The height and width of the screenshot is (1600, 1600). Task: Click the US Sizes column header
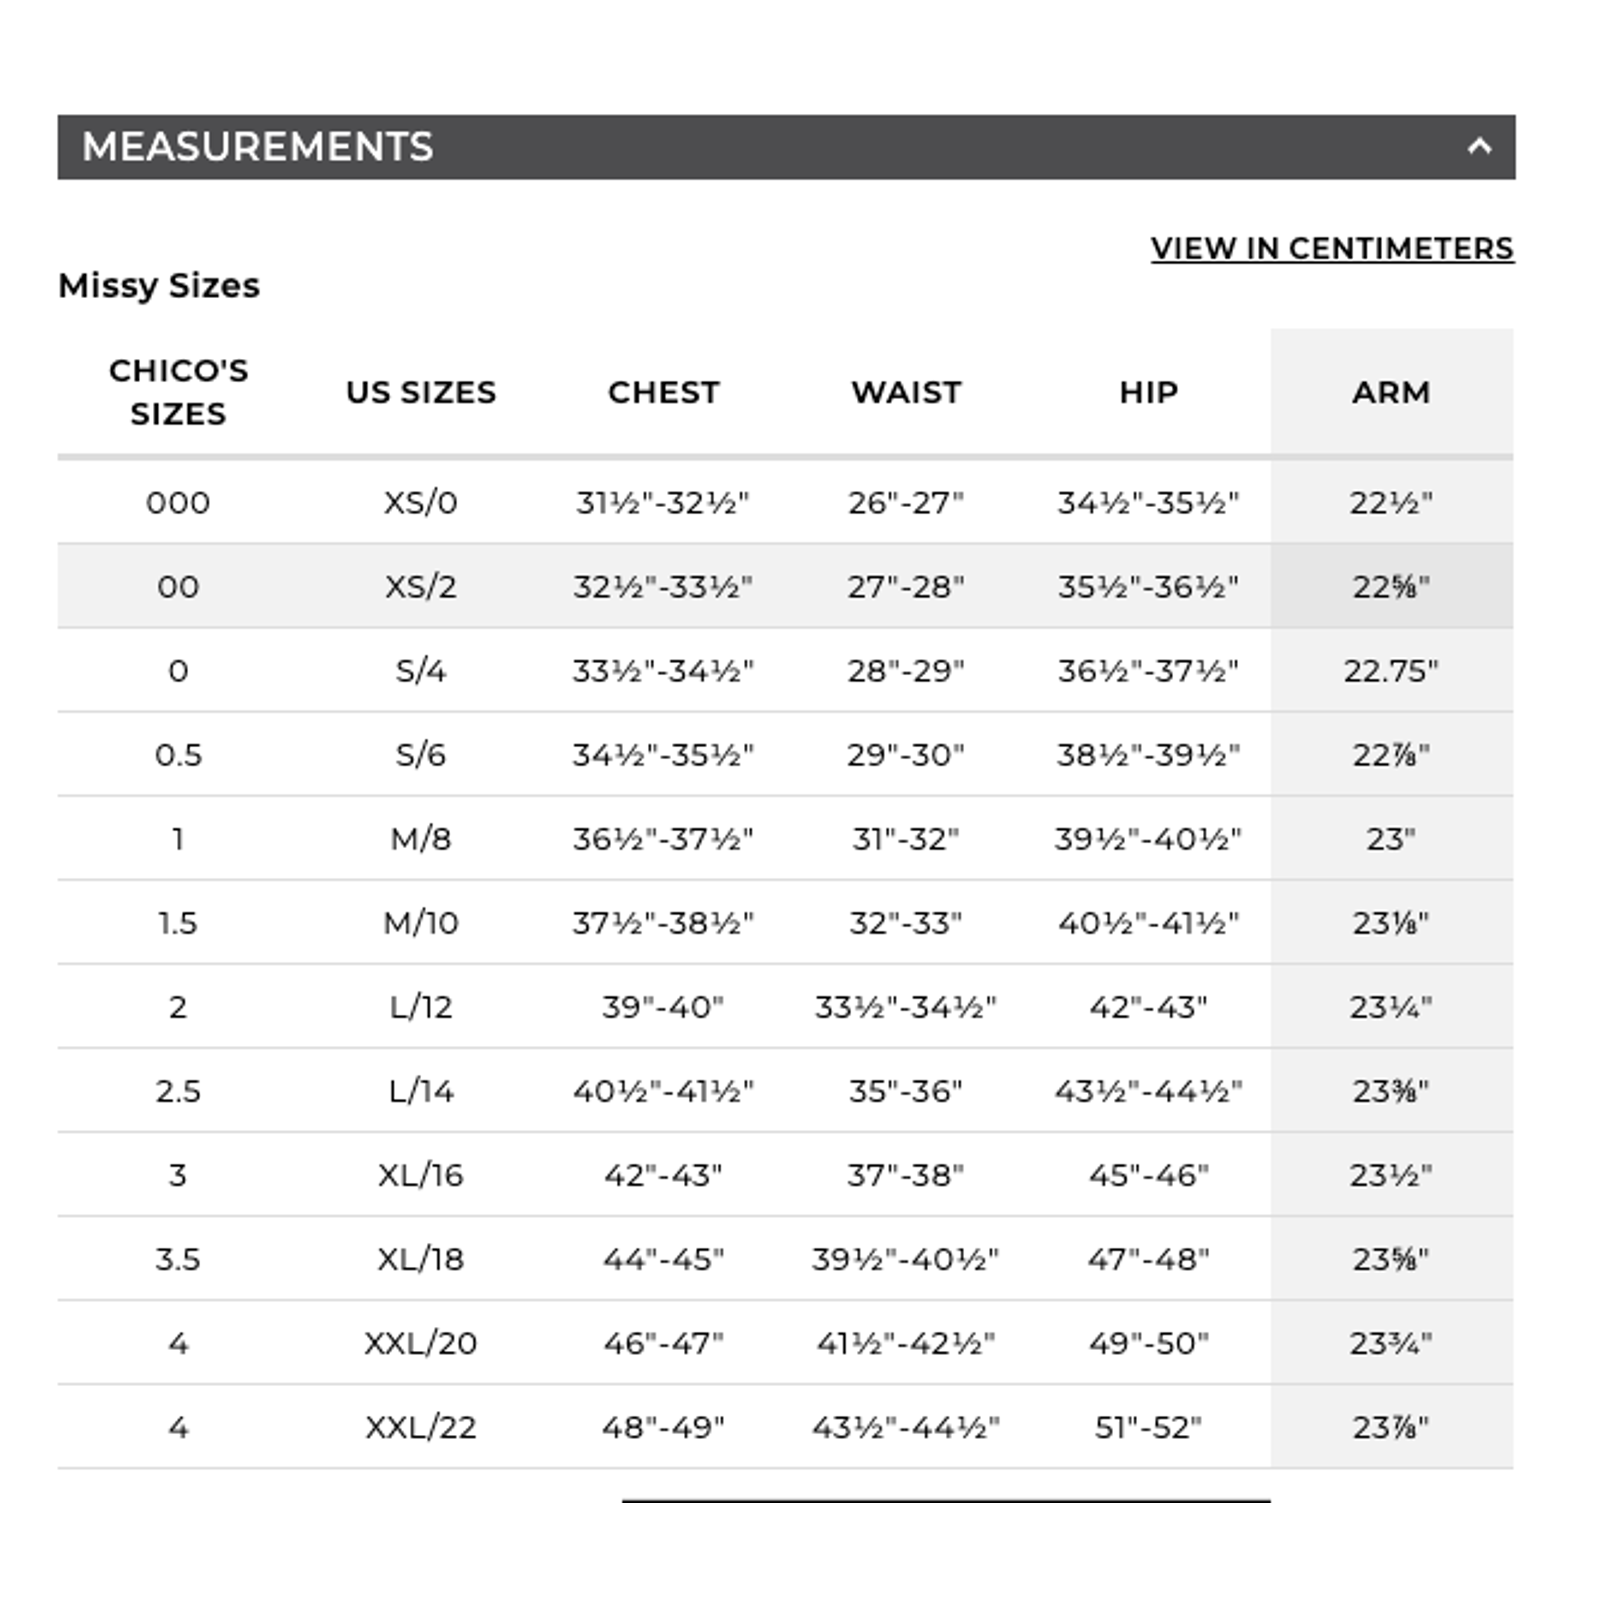pos(421,392)
